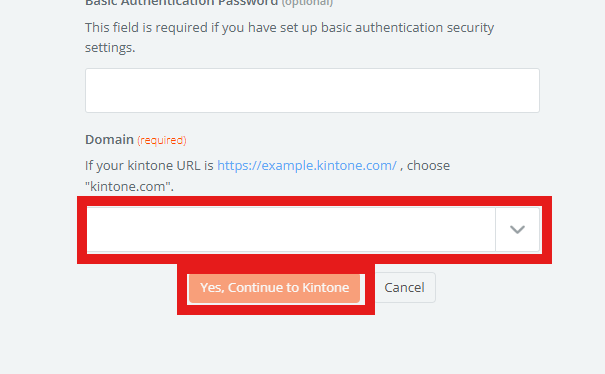Image resolution: width=605 pixels, height=374 pixels.
Task: Open the Domain dropdown chevron arrow
Action: [517, 230]
